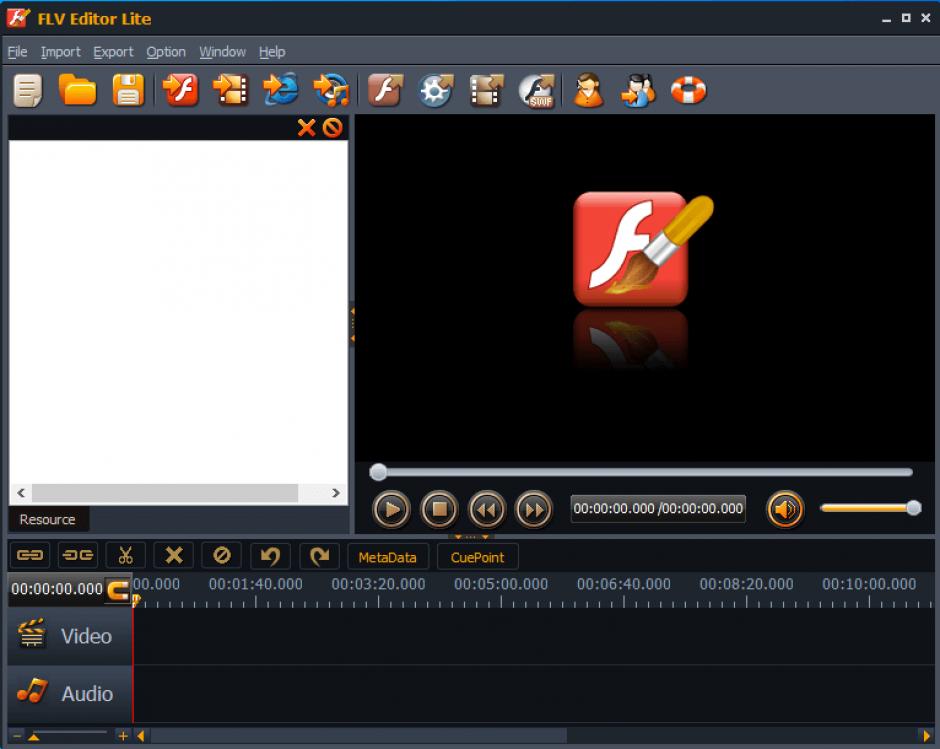Switch to the Resource tab
The image size is (940, 749).
point(47,519)
